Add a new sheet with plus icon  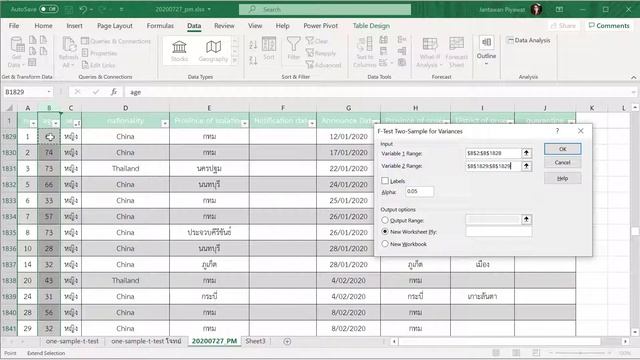point(287,341)
